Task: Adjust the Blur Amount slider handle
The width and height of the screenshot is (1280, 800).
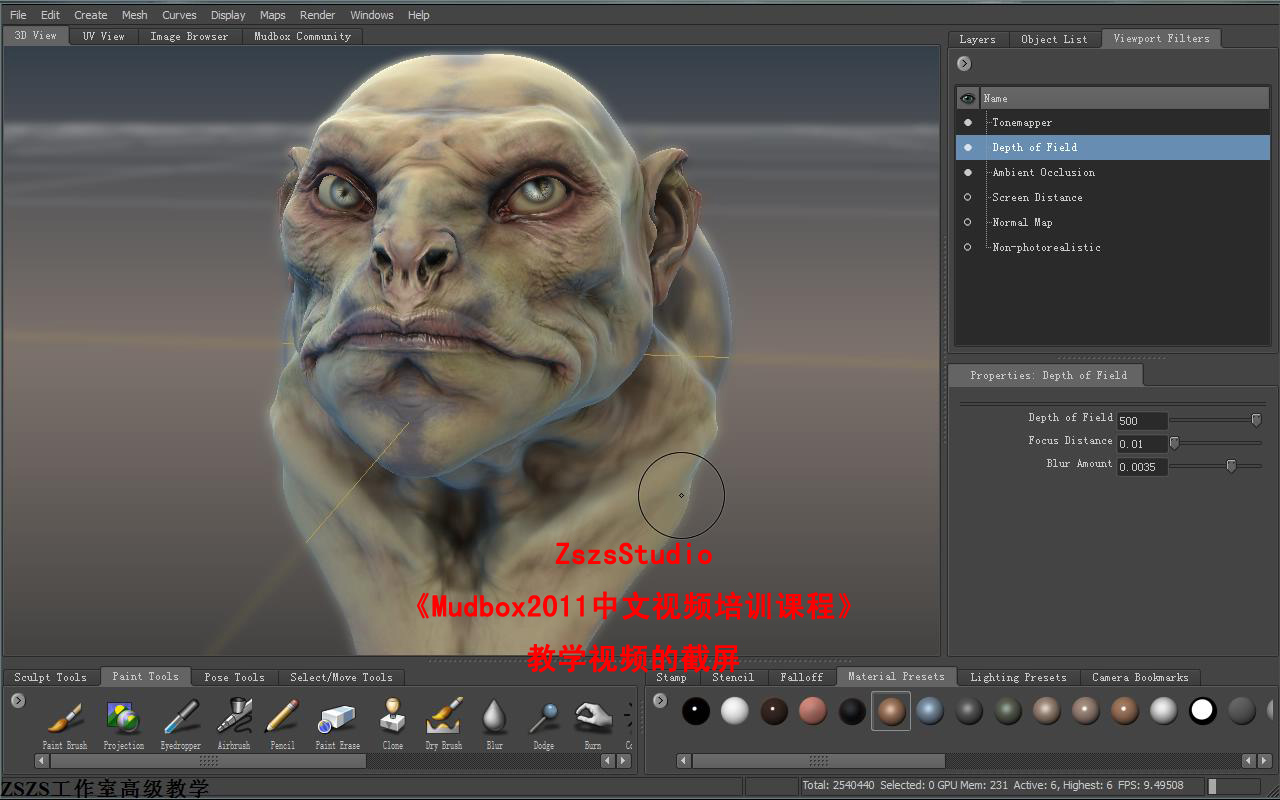Action: tap(1231, 465)
